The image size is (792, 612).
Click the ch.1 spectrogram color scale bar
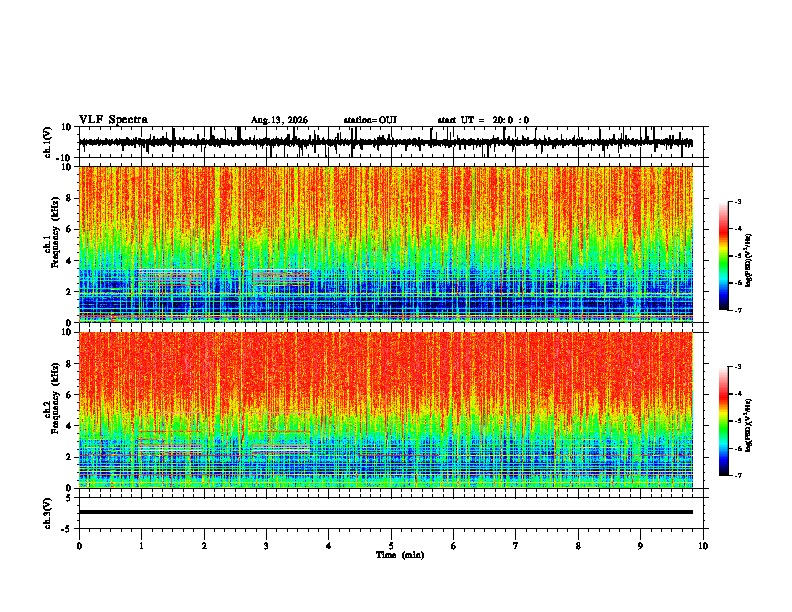point(723,256)
